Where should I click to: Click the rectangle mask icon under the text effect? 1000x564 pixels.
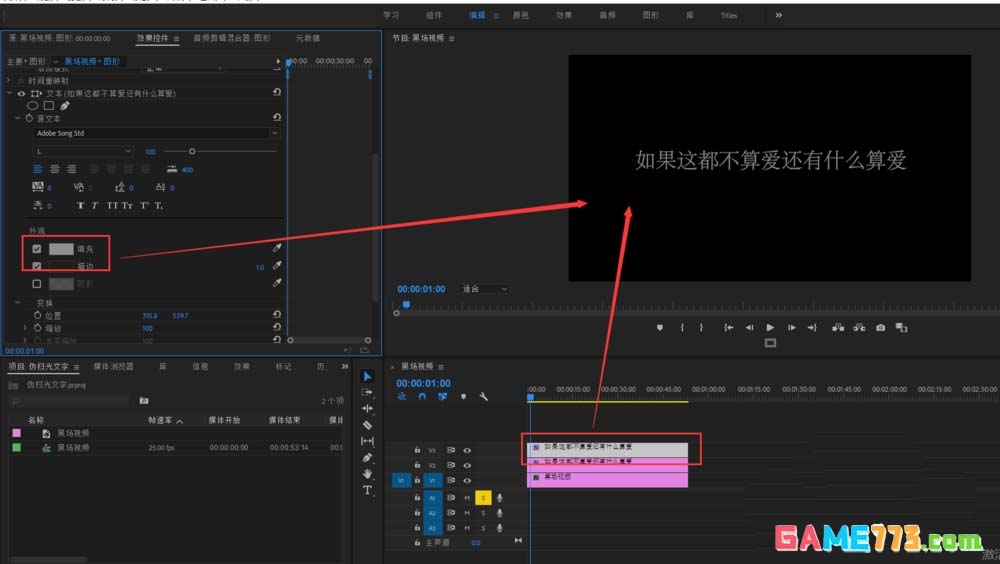48,105
